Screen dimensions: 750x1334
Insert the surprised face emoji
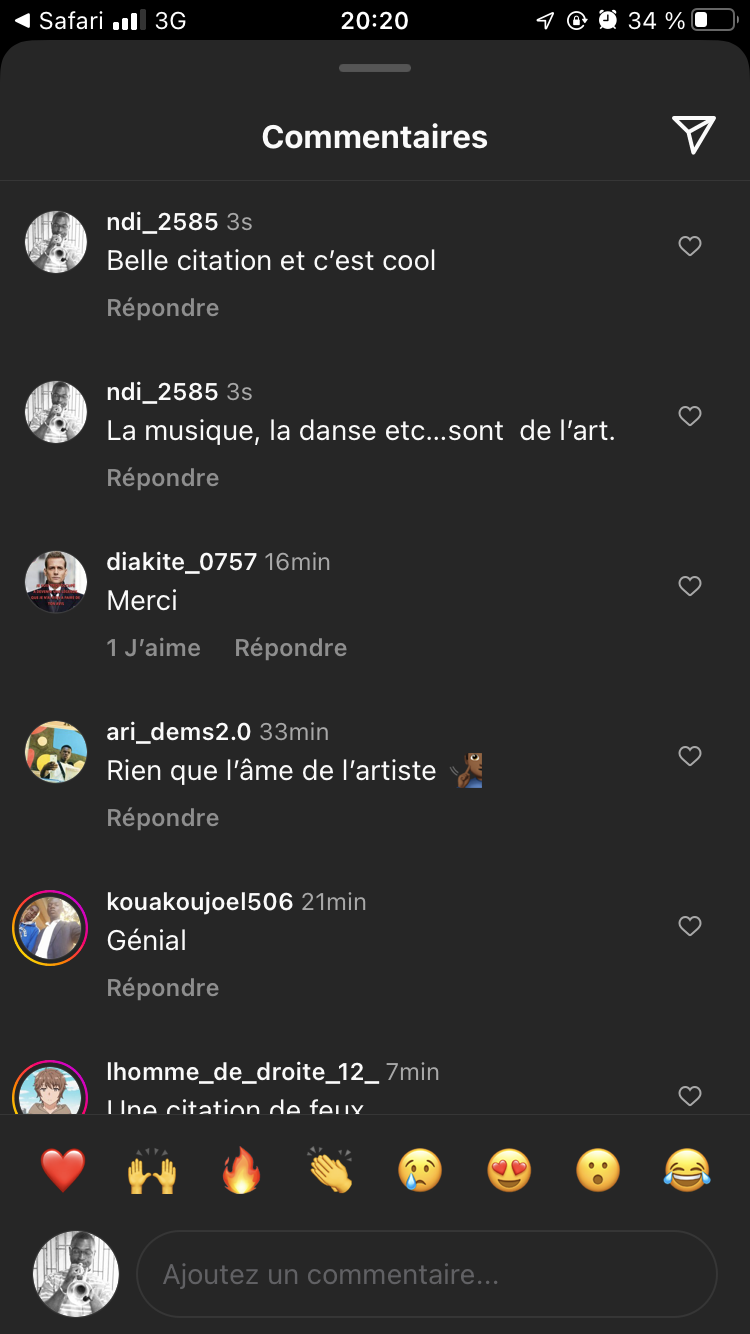[598, 1170]
